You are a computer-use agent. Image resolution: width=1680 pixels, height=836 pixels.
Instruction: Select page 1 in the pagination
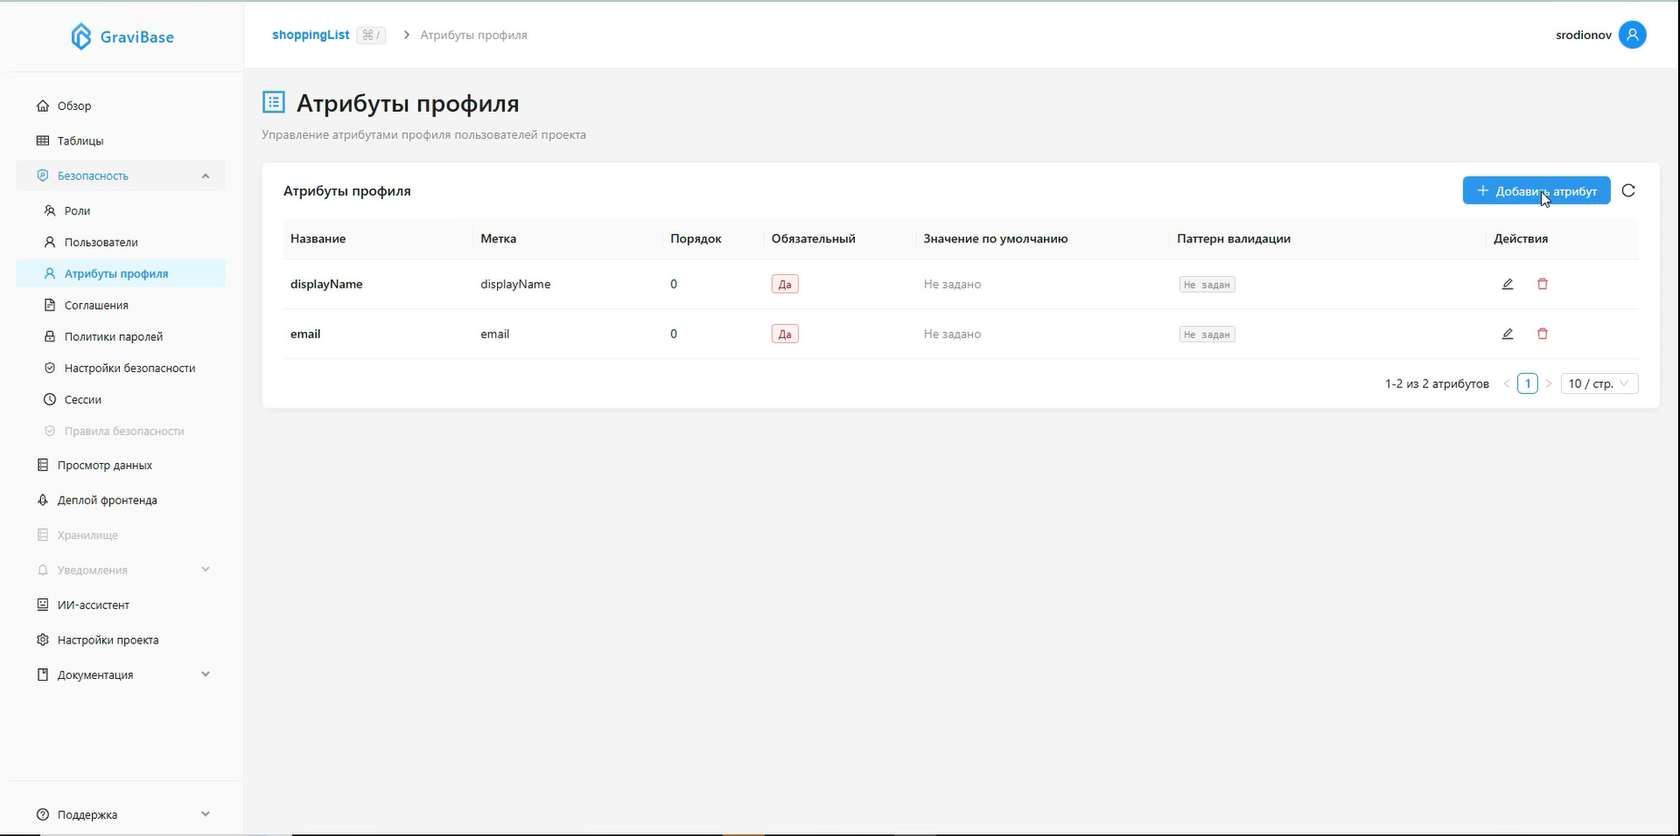pyautogui.click(x=1527, y=384)
